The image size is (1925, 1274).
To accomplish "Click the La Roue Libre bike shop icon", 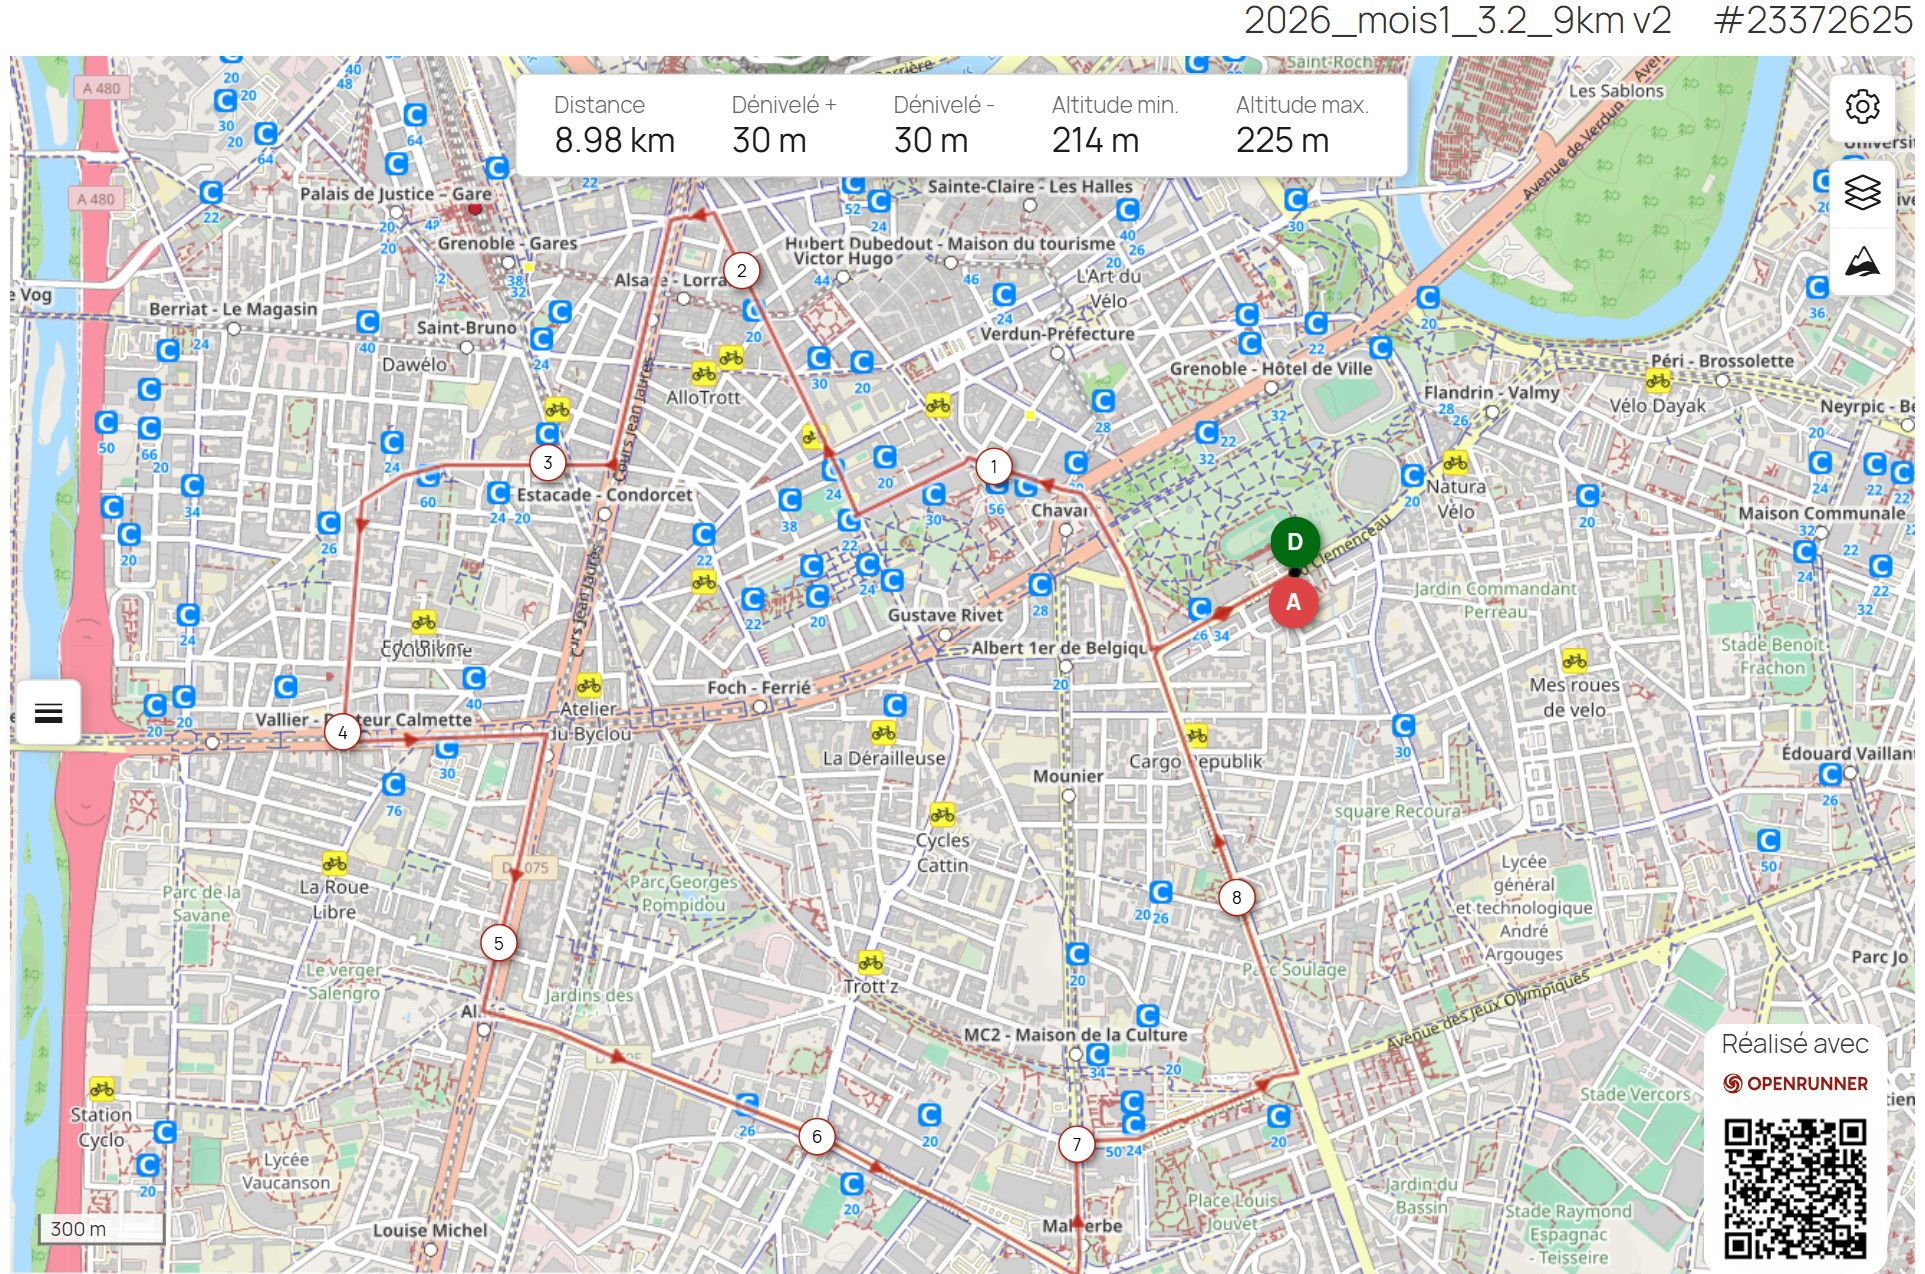I will [334, 862].
